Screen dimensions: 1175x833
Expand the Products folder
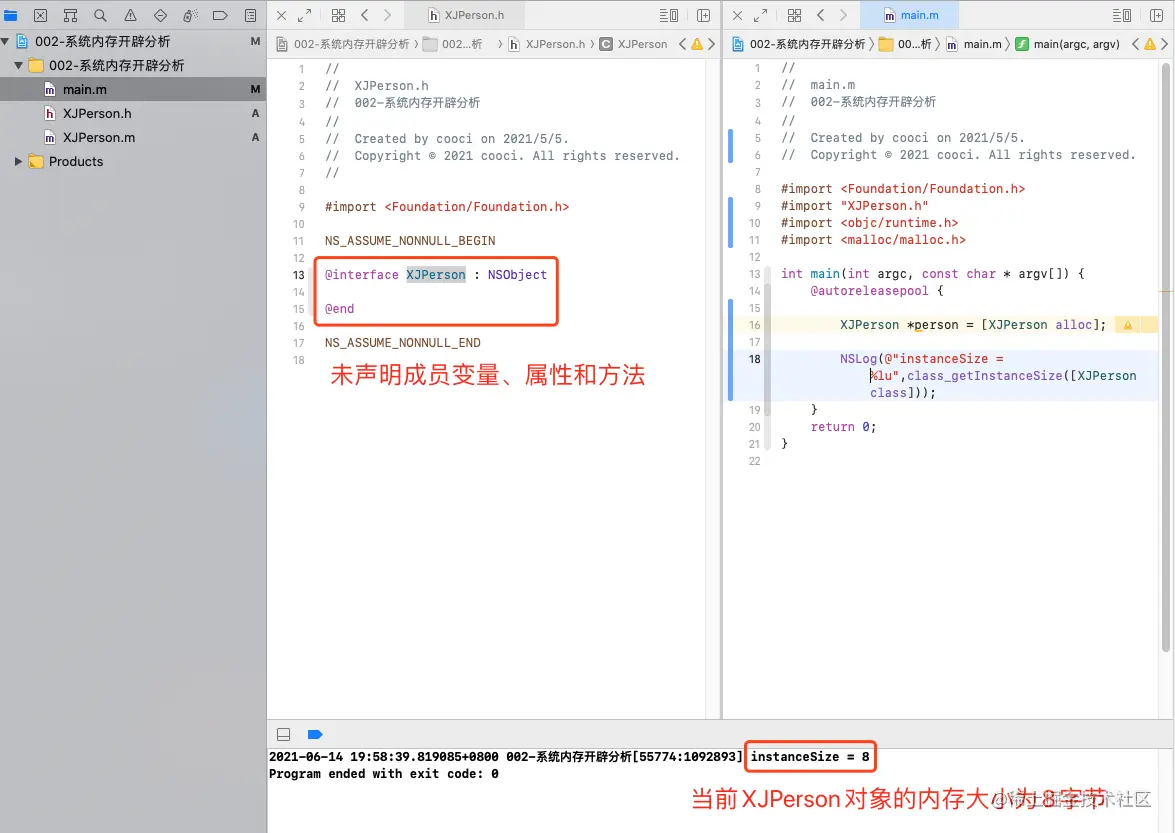pyautogui.click(x=18, y=161)
